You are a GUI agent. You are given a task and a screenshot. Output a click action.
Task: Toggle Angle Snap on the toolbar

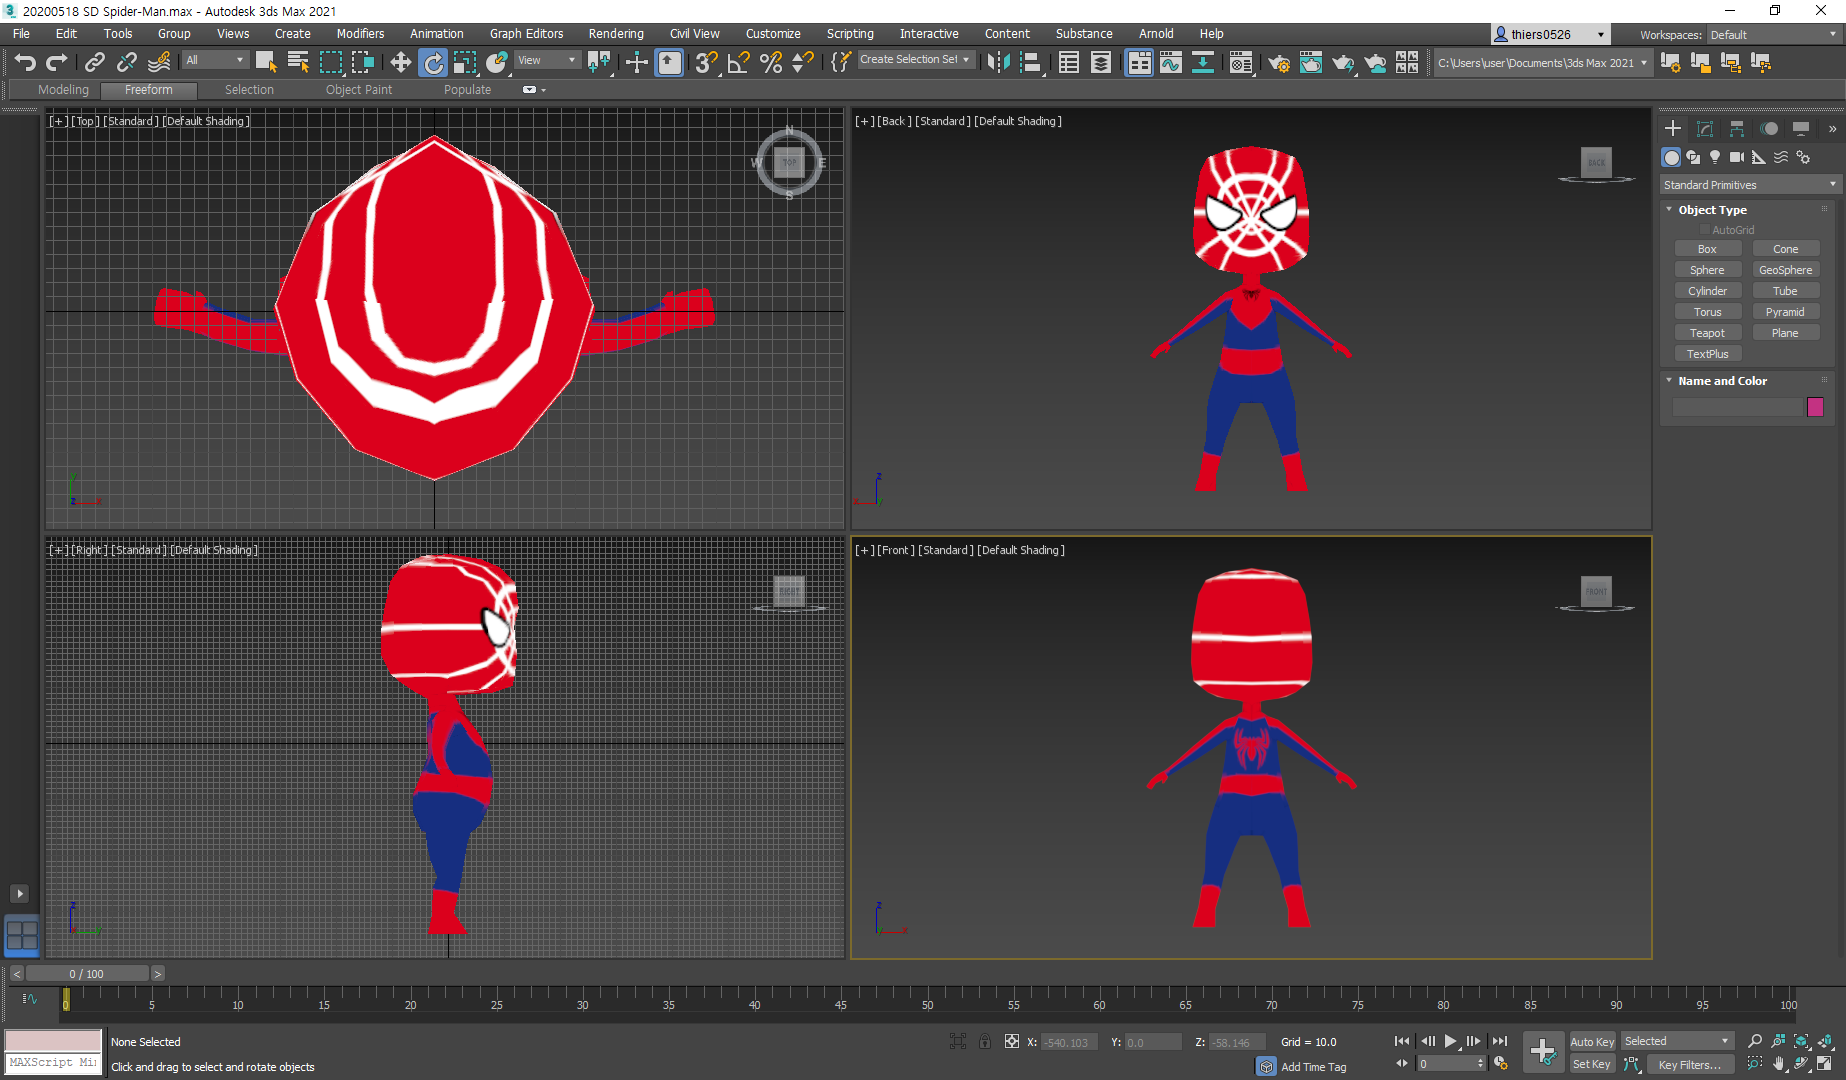click(738, 63)
